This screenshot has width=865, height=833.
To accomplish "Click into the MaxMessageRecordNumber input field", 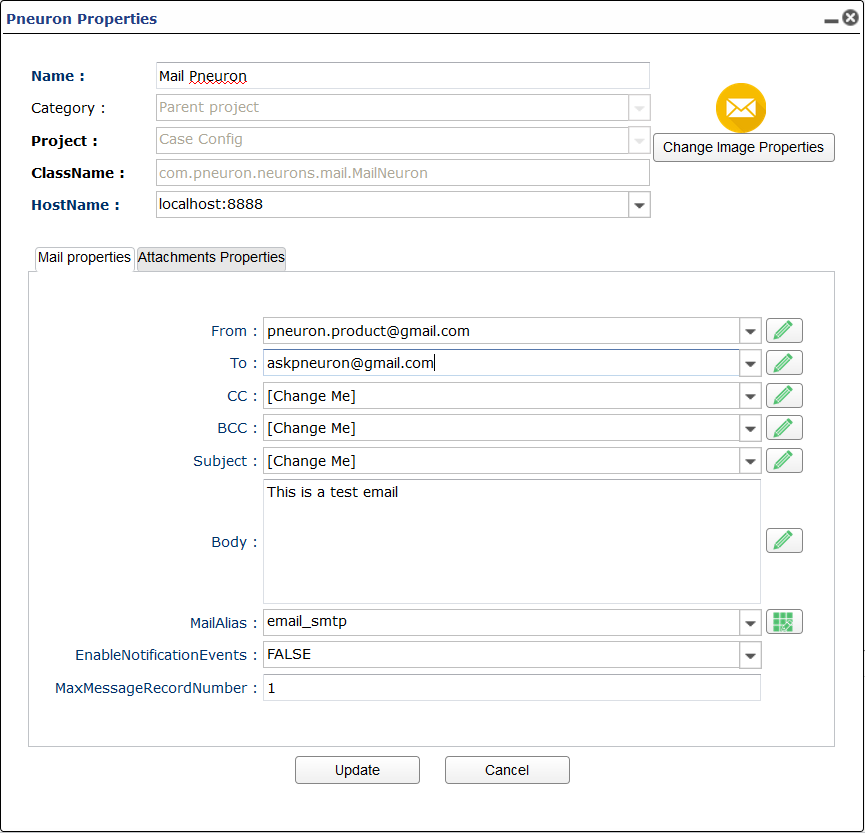I will click(511, 688).
